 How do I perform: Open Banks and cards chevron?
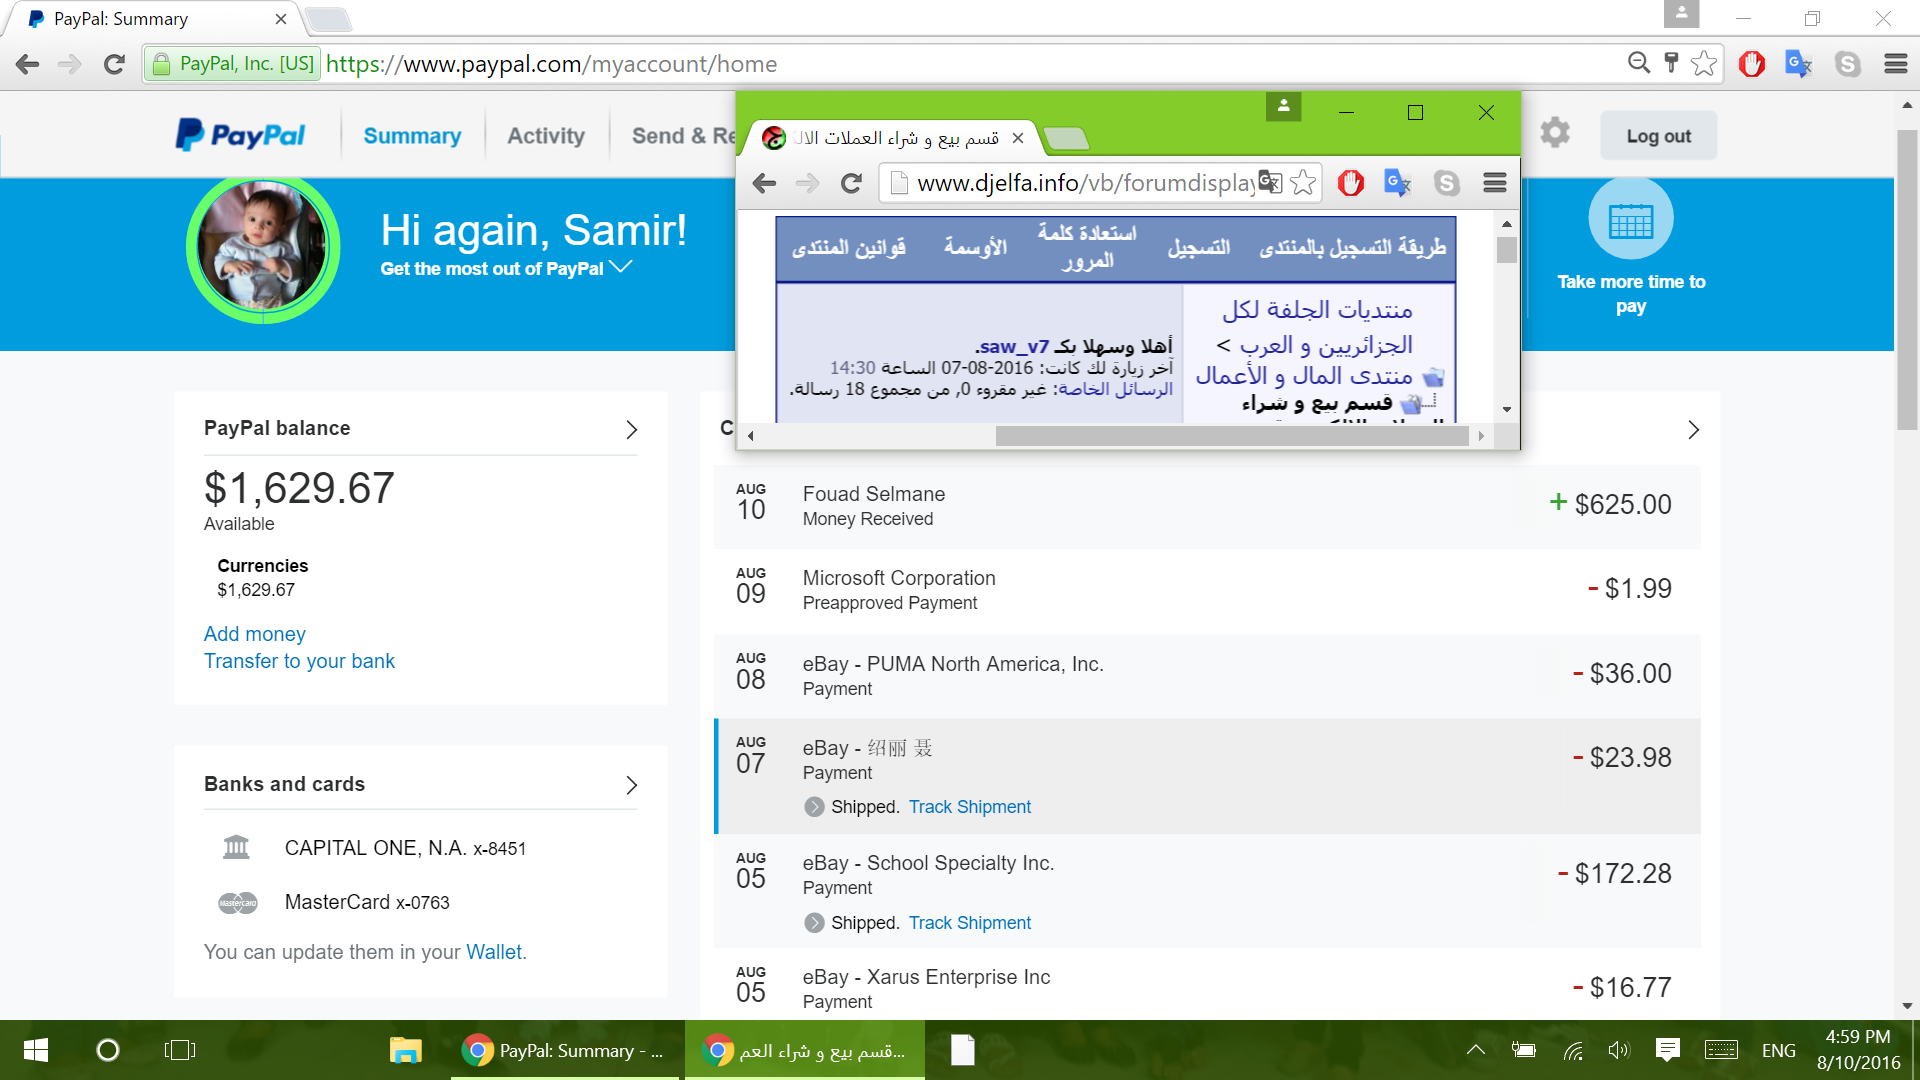(x=631, y=785)
